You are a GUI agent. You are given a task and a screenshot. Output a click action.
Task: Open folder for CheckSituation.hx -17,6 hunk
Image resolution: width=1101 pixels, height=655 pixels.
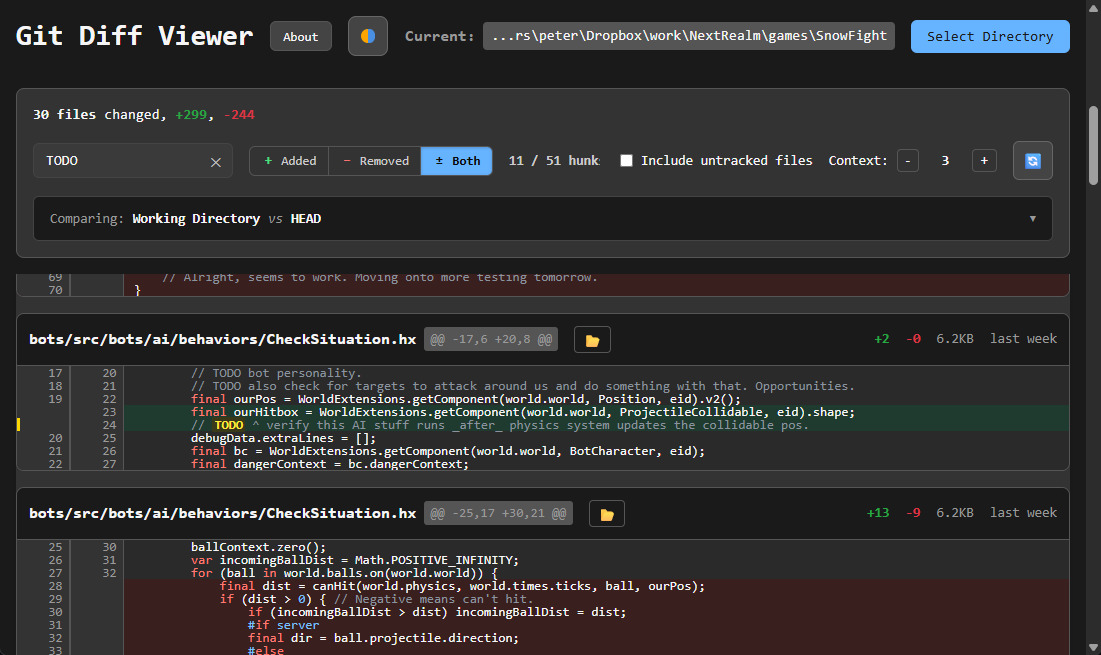592,340
